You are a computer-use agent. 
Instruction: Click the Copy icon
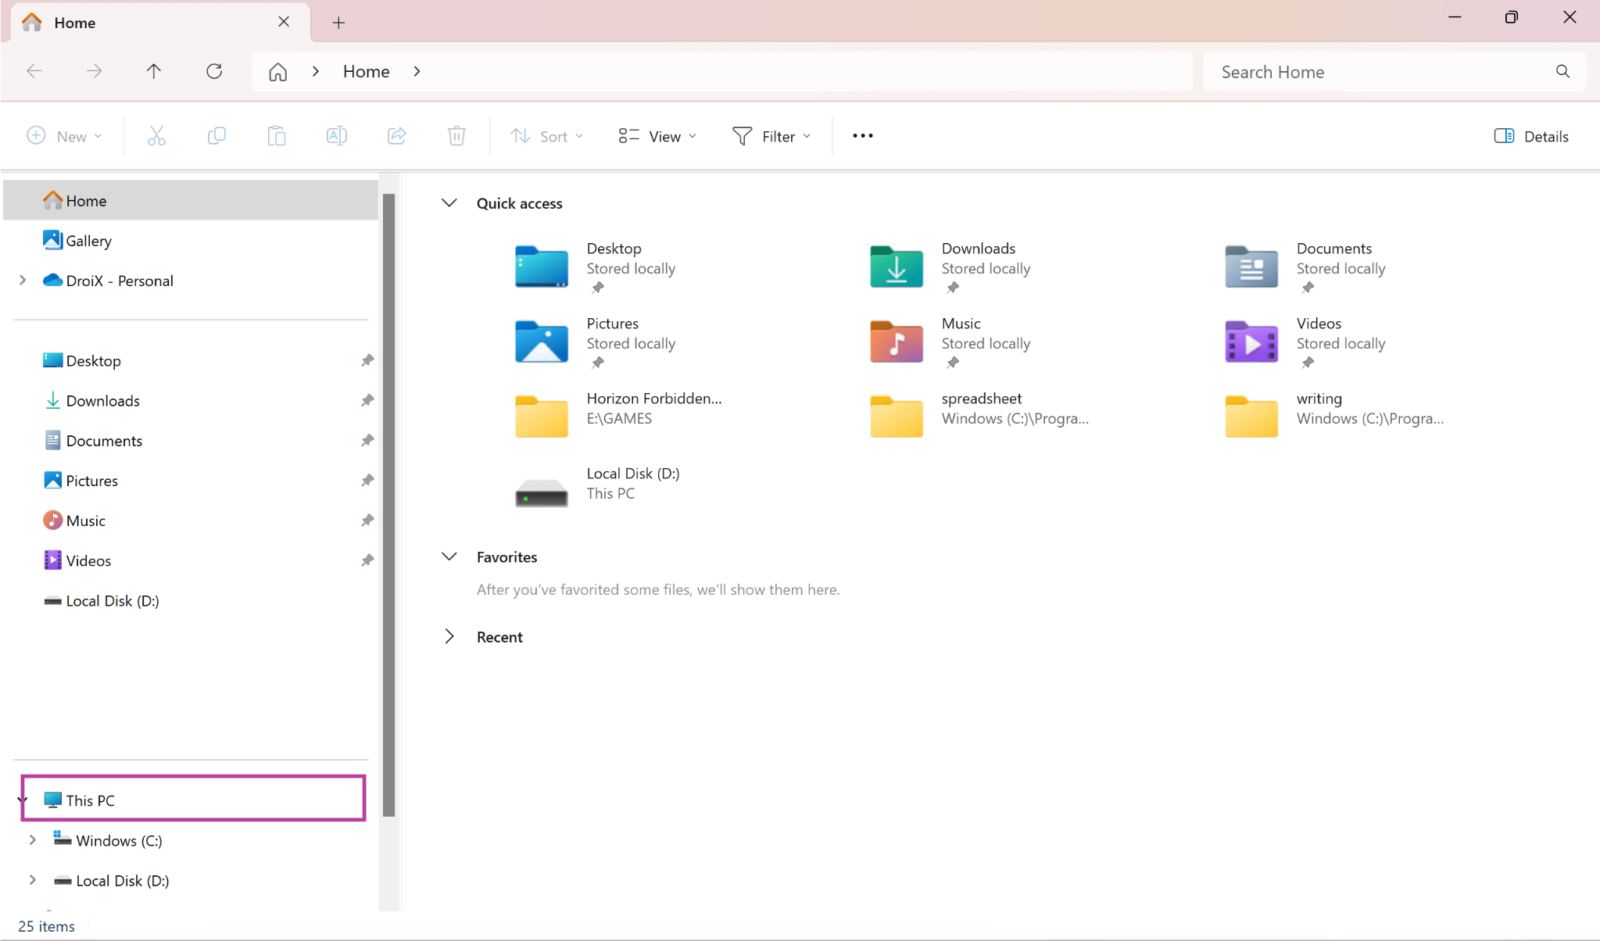pyautogui.click(x=216, y=135)
